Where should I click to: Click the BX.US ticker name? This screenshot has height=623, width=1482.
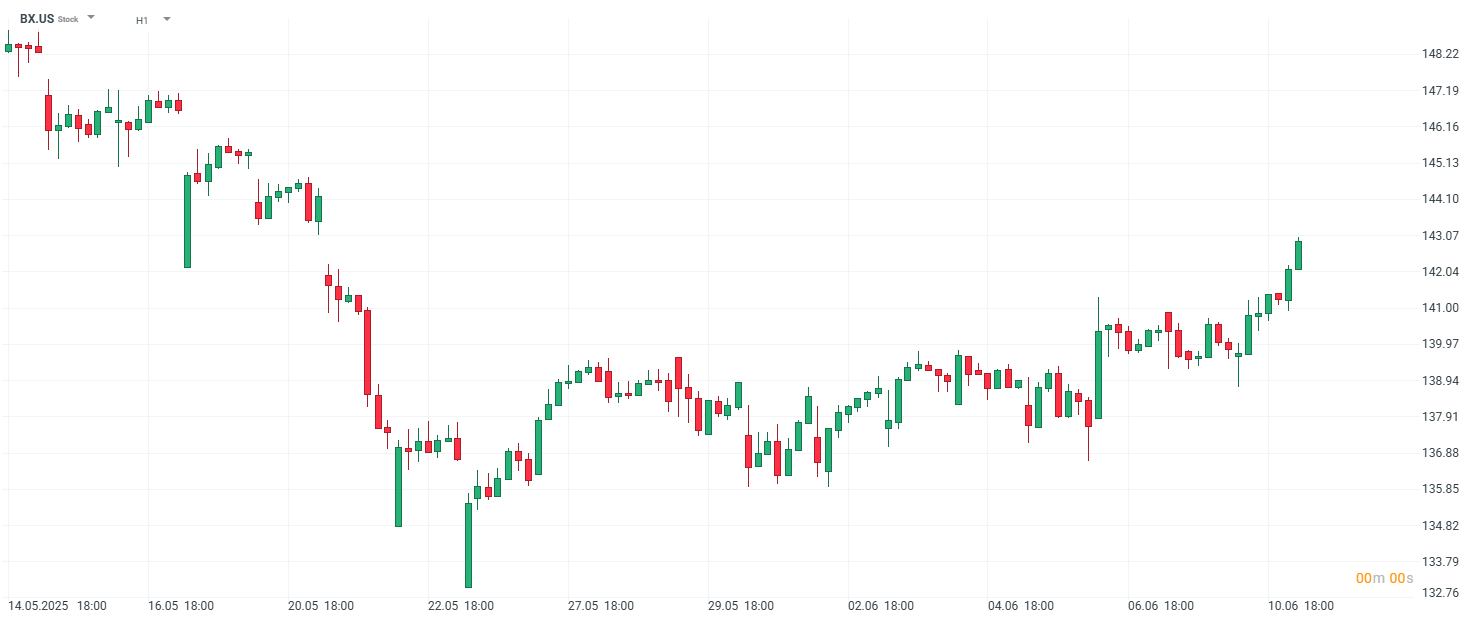click(x=37, y=19)
